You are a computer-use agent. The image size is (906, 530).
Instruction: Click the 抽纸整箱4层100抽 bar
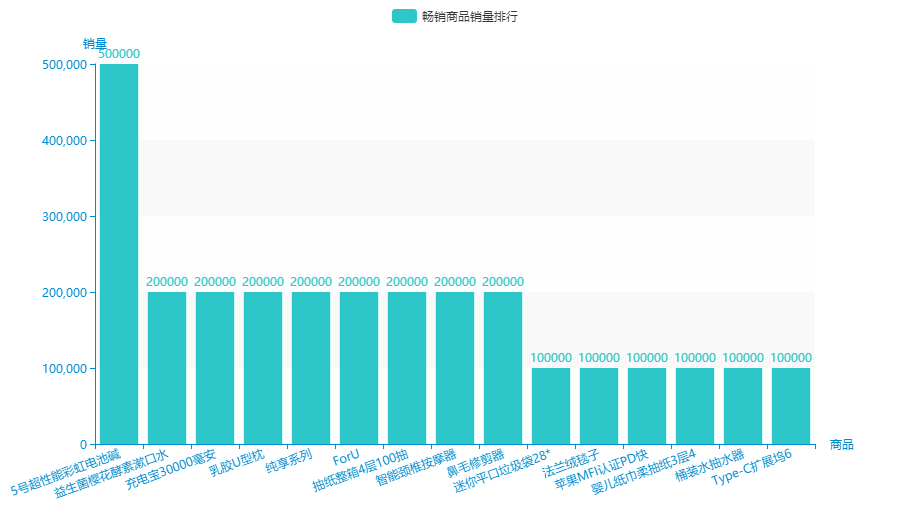[407, 368]
